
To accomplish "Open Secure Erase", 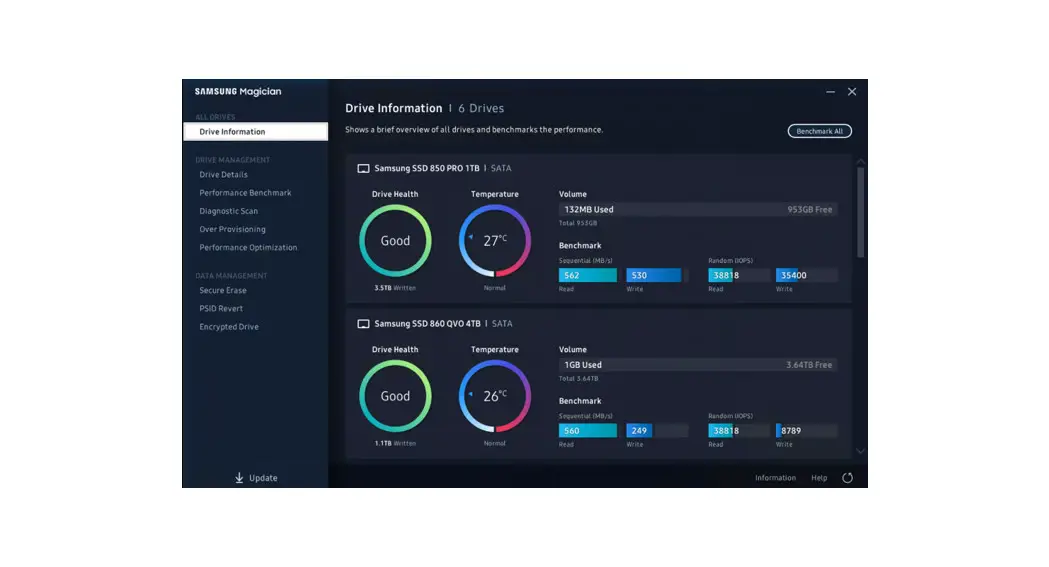I will (223, 290).
